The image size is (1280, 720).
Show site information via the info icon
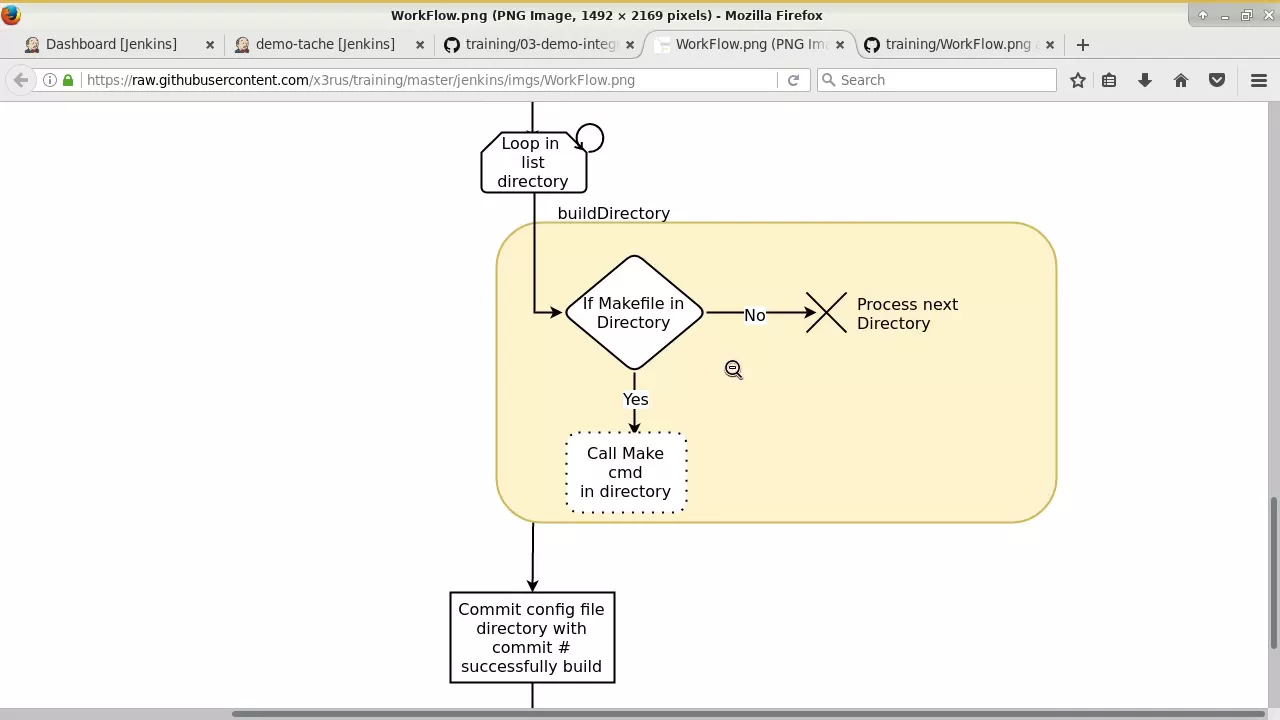tap(50, 80)
